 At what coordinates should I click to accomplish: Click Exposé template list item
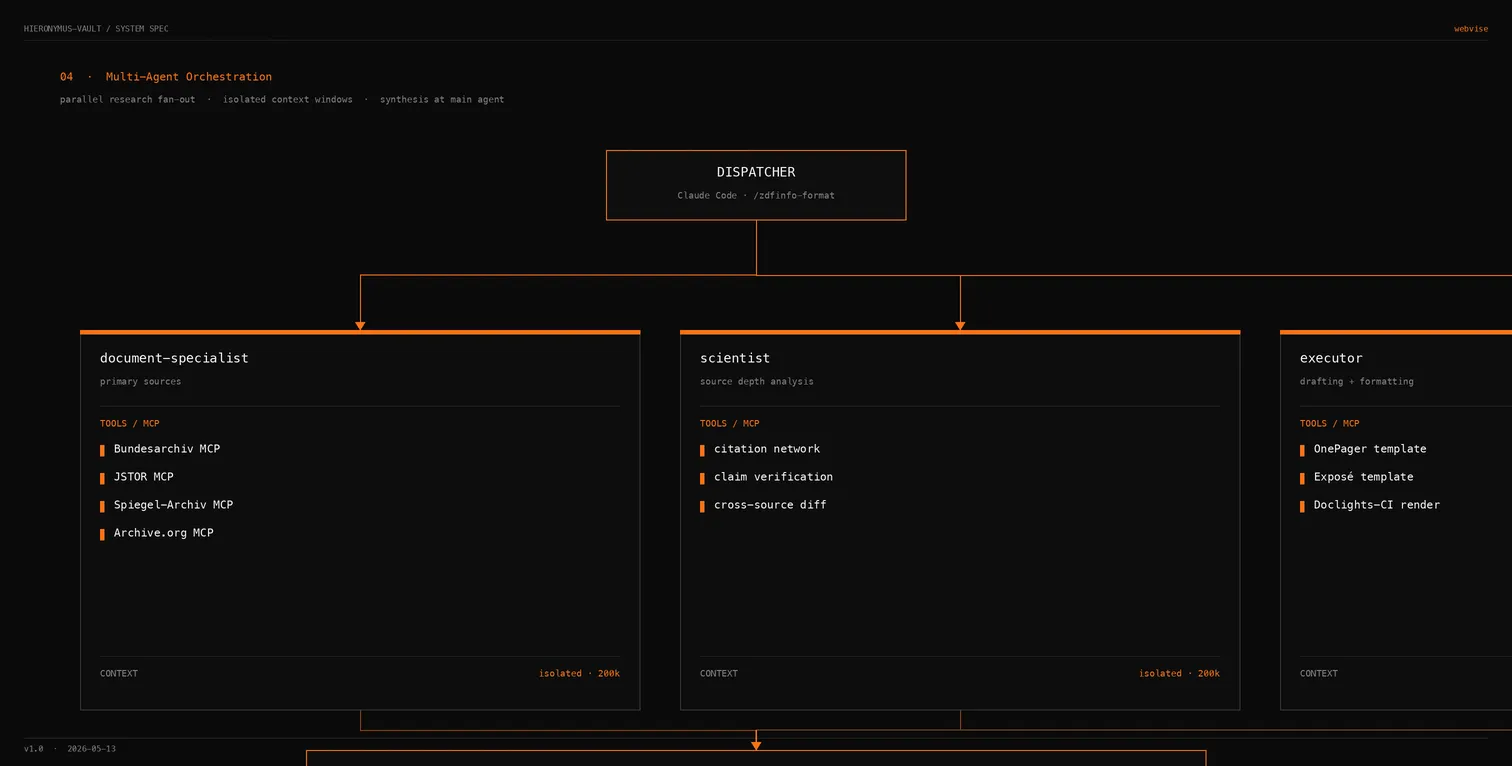pyautogui.click(x=1364, y=477)
